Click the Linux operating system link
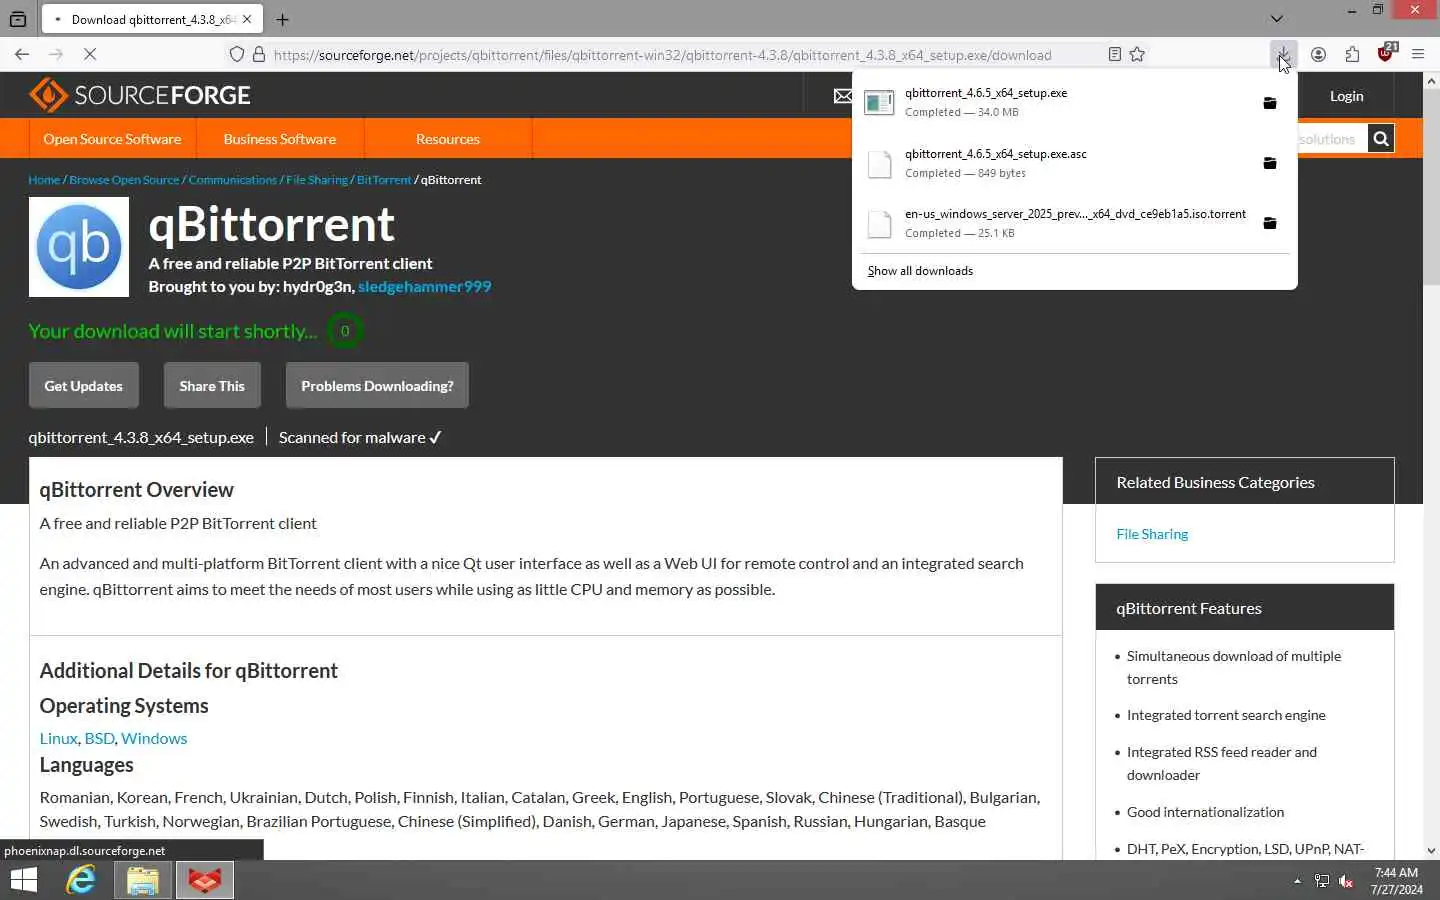 point(58,738)
